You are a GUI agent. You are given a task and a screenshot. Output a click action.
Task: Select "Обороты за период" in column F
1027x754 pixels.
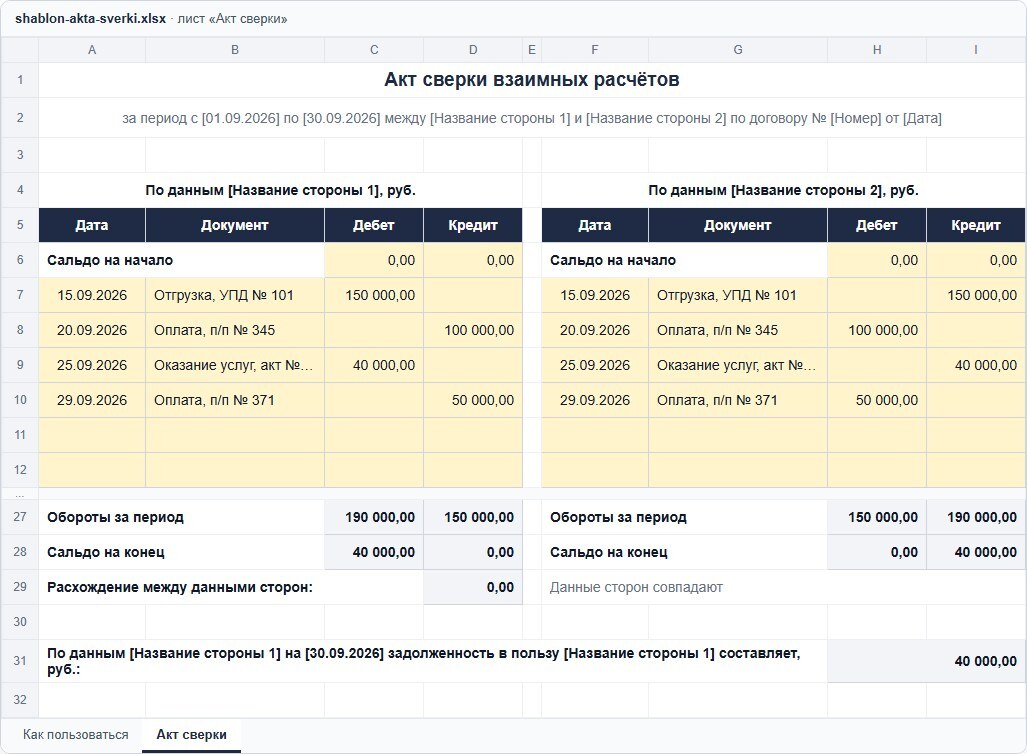(x=618, y=518)
